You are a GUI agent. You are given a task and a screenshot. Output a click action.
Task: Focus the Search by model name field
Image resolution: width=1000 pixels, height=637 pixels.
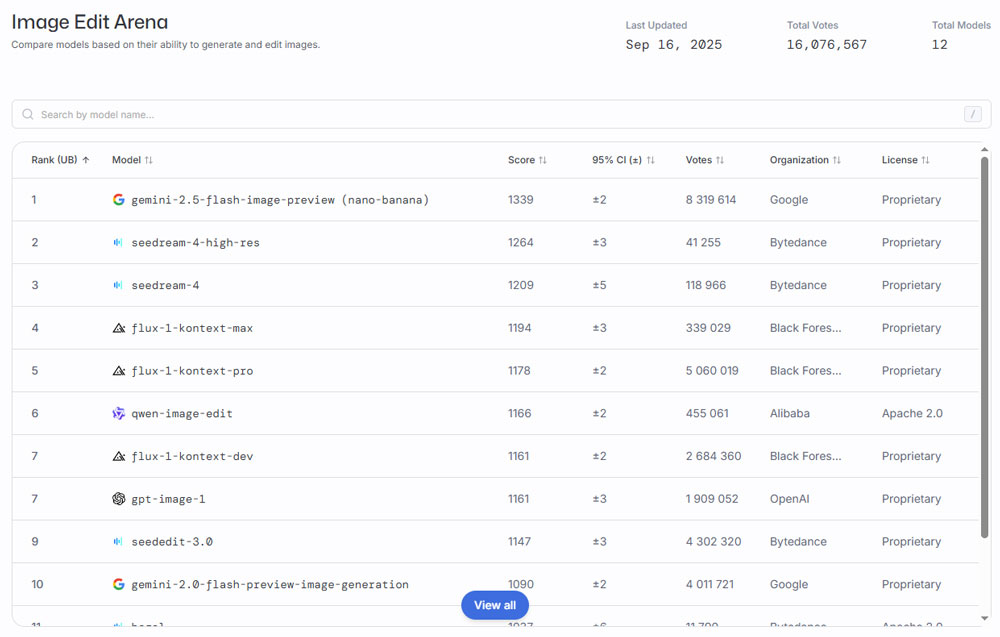[501, 115]
